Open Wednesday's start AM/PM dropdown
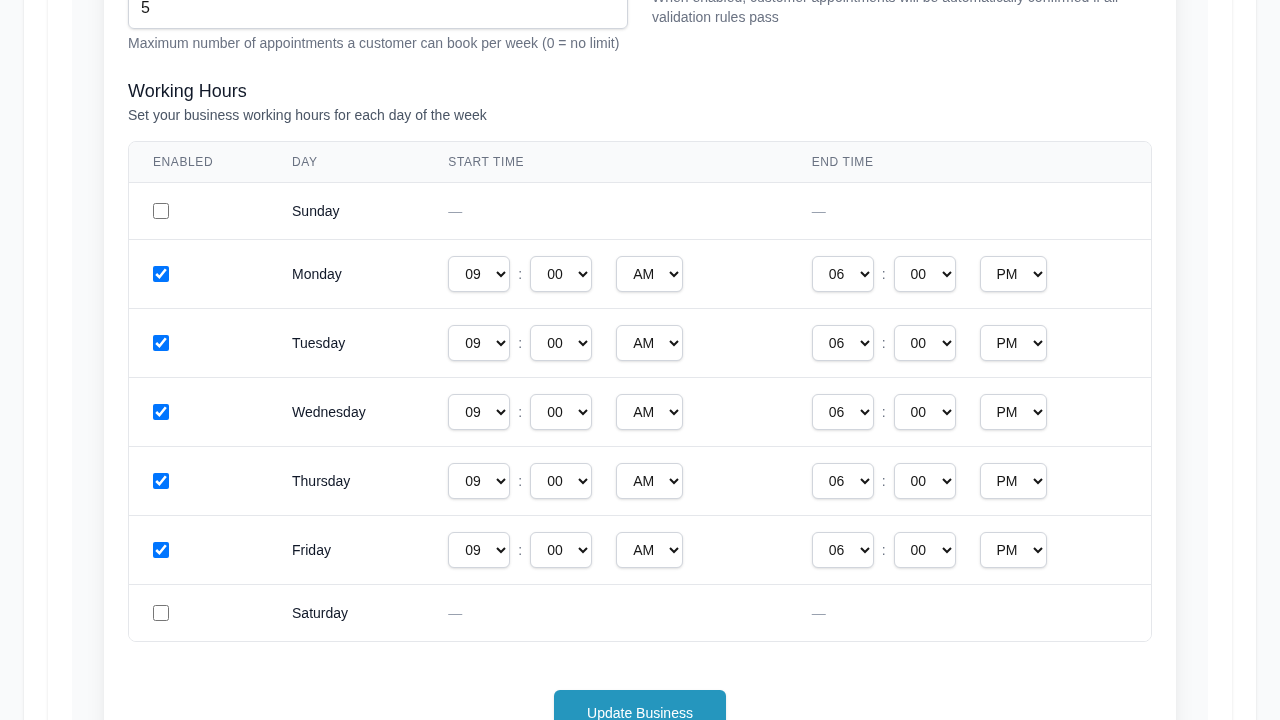 tap(649, 412)
